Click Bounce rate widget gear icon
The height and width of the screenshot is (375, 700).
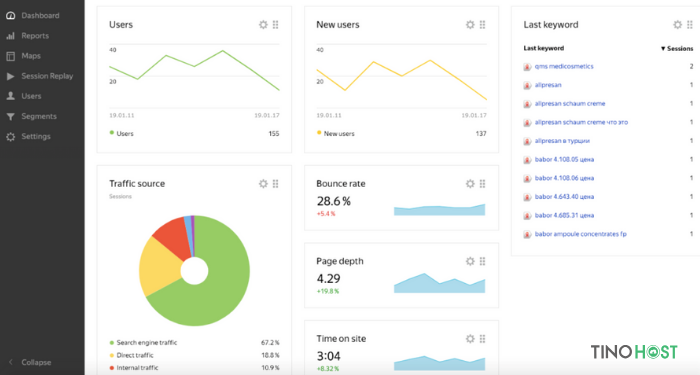(x=470, y=183)
